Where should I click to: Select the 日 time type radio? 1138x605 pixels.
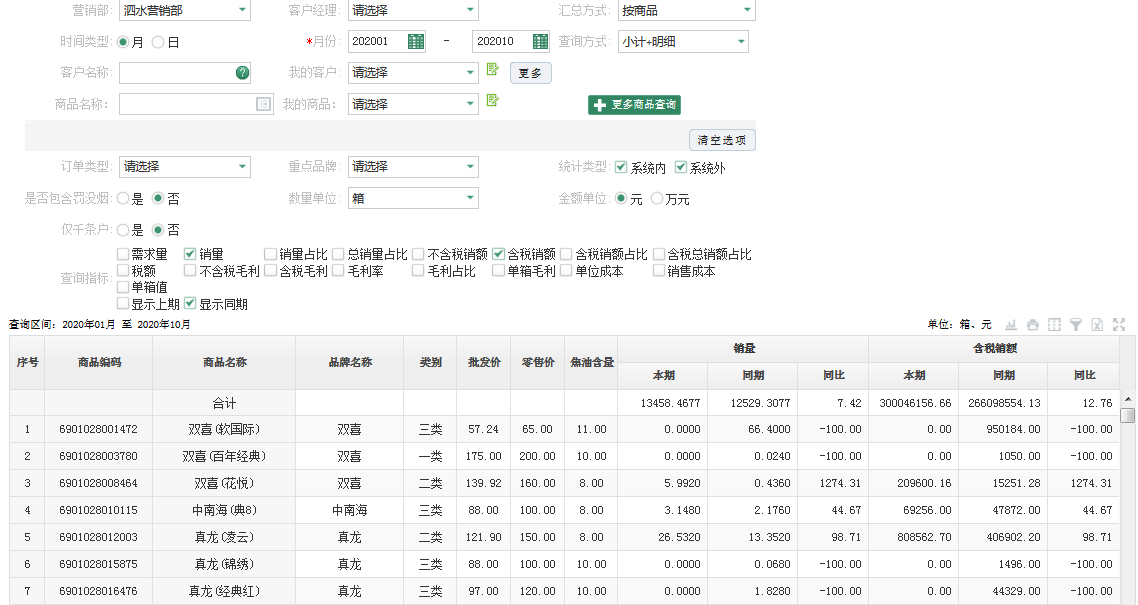tap(158, 42)
